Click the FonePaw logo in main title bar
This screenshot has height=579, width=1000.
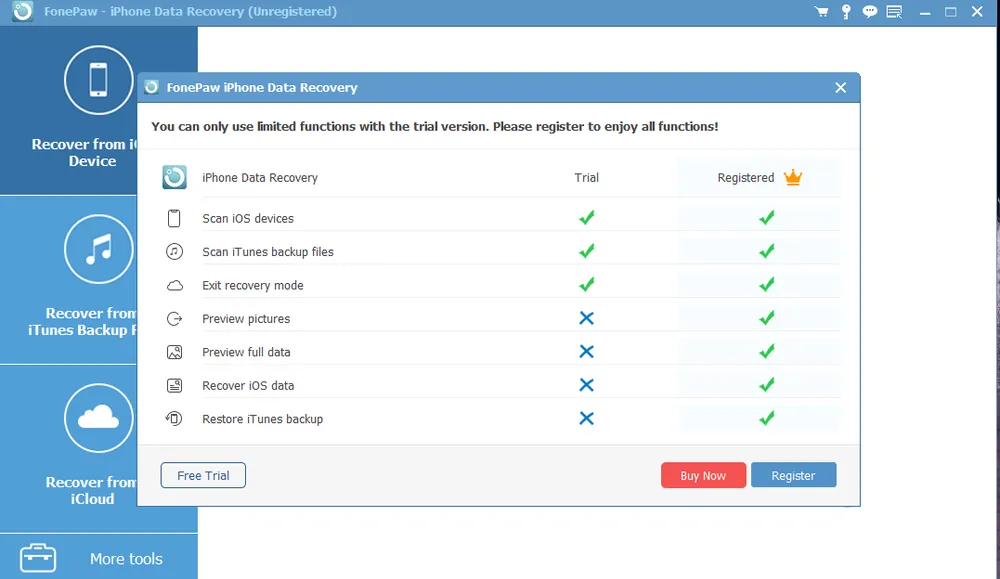tap(23, 11)
